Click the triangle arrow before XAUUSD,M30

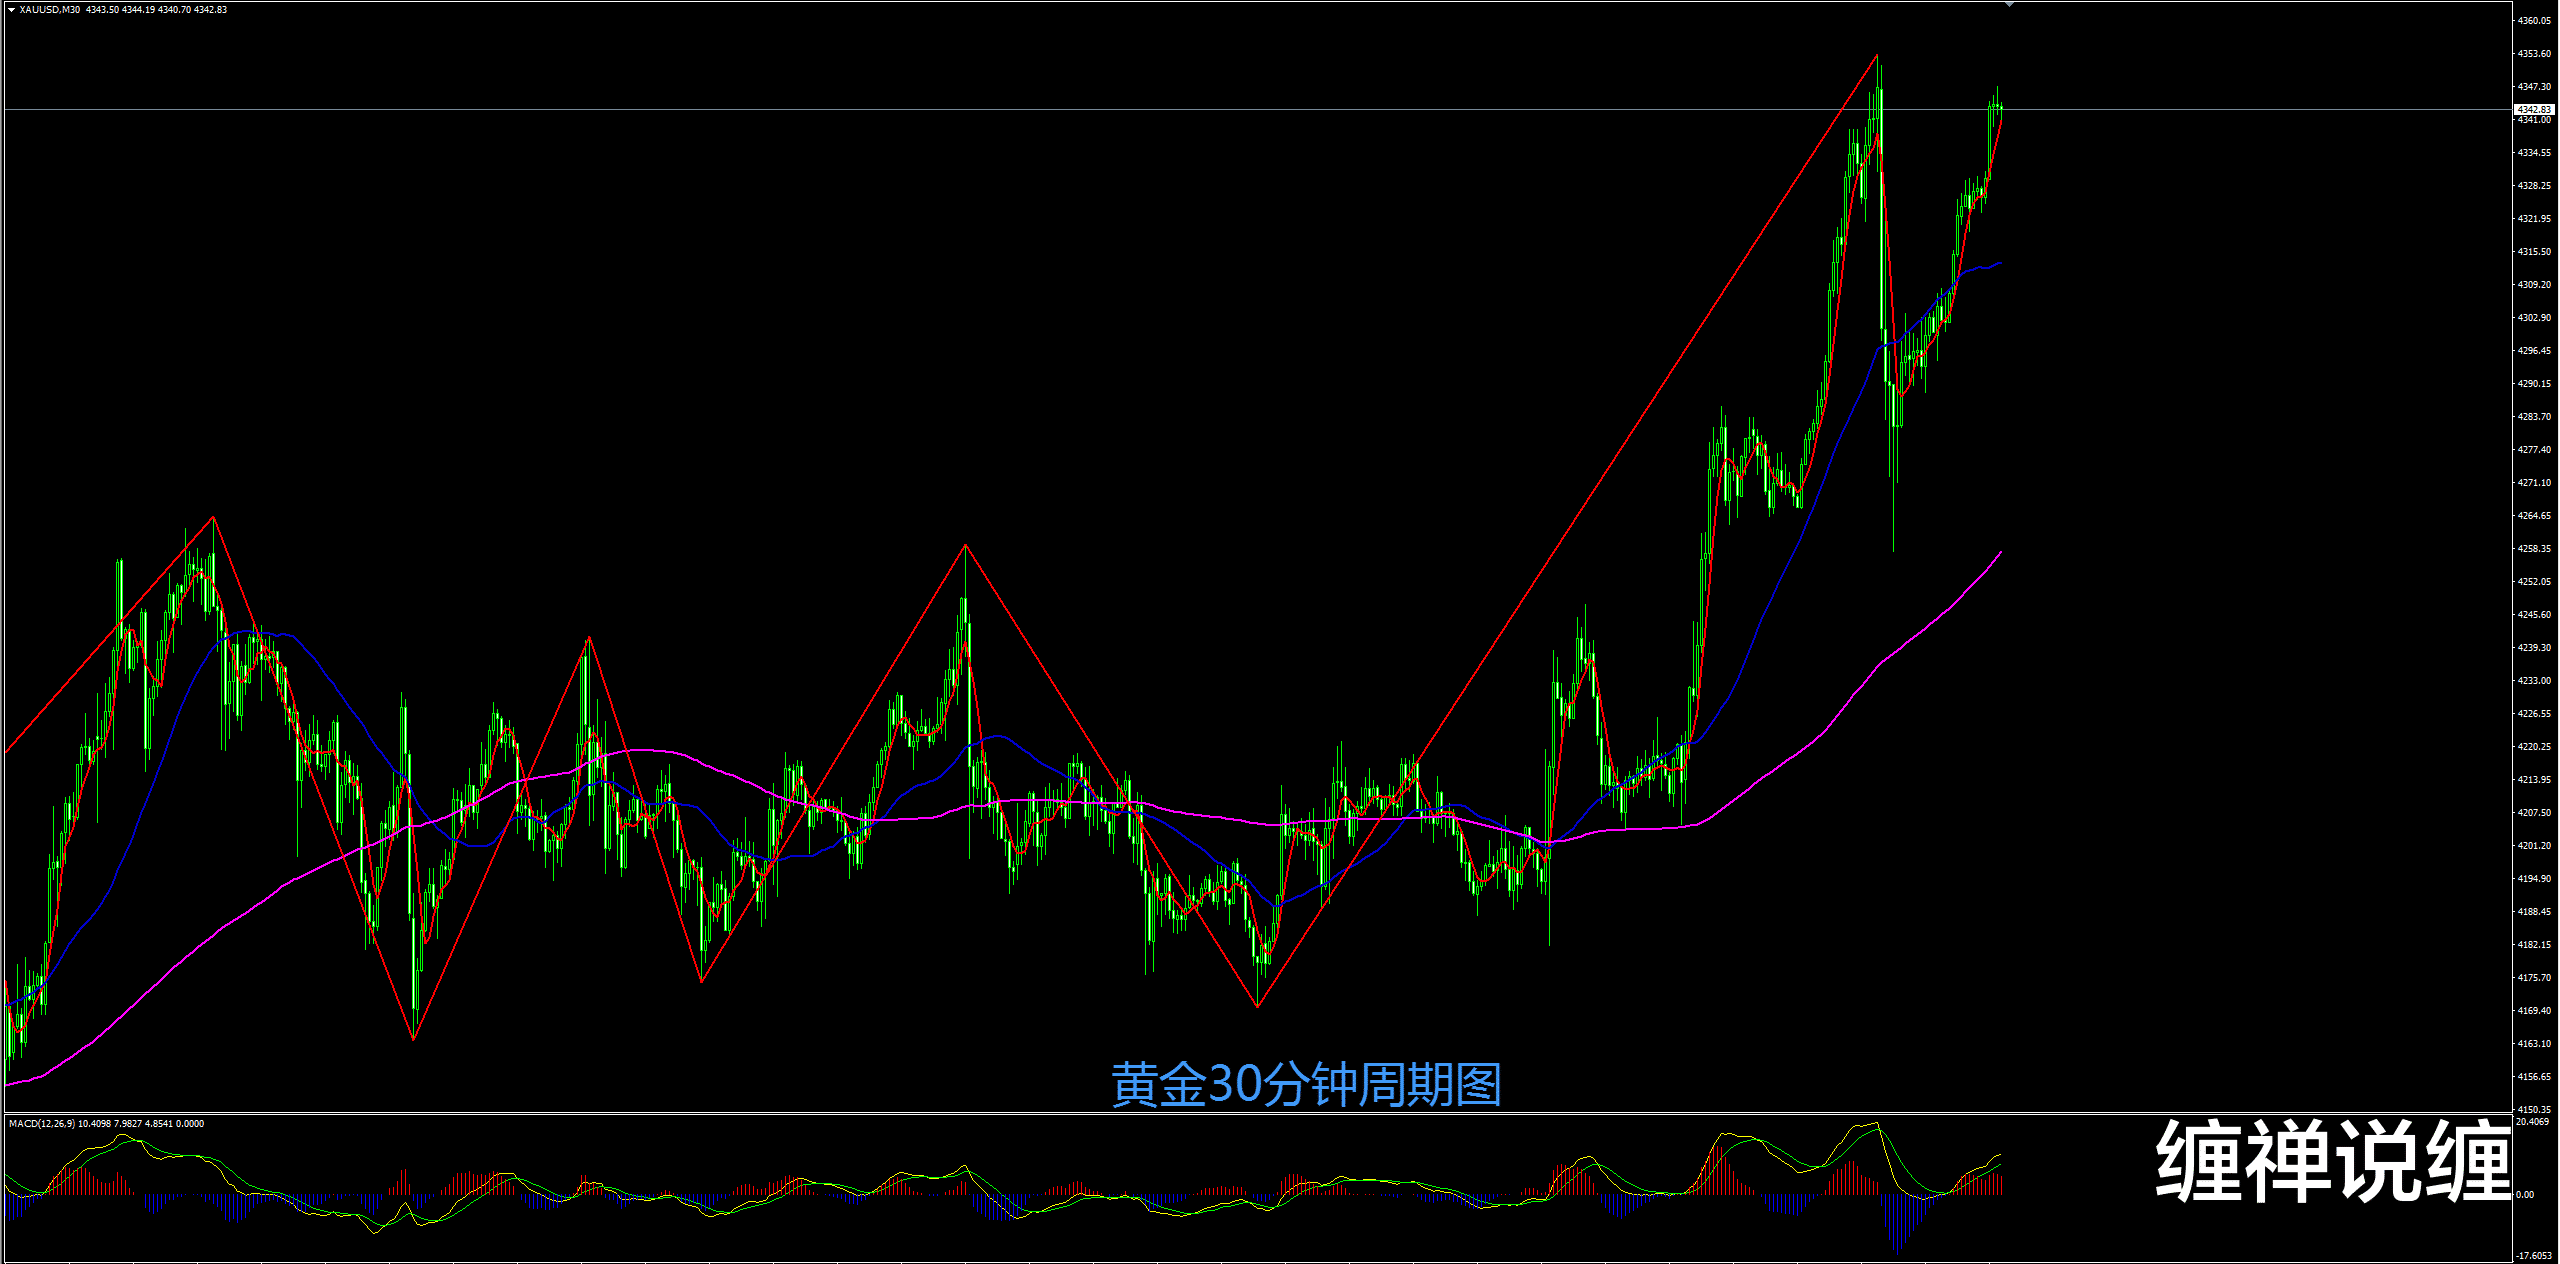click(x=11, y=10)
